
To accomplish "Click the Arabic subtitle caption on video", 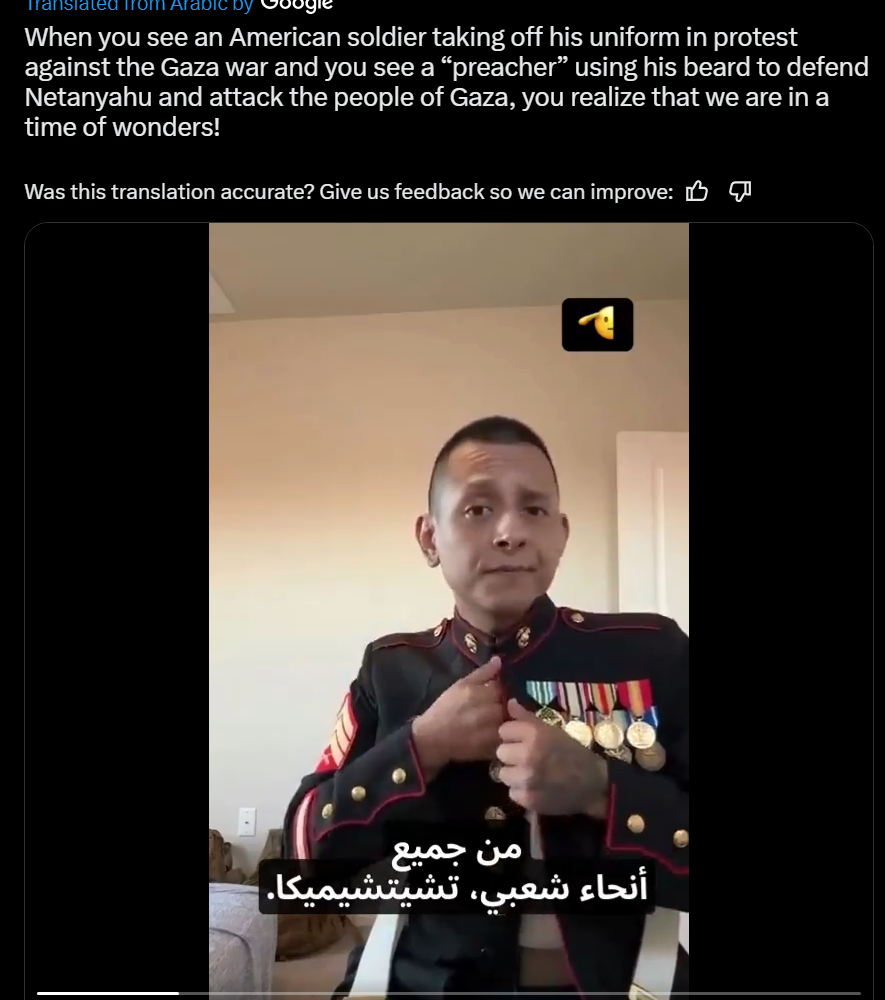I will (x=457, y=868).
